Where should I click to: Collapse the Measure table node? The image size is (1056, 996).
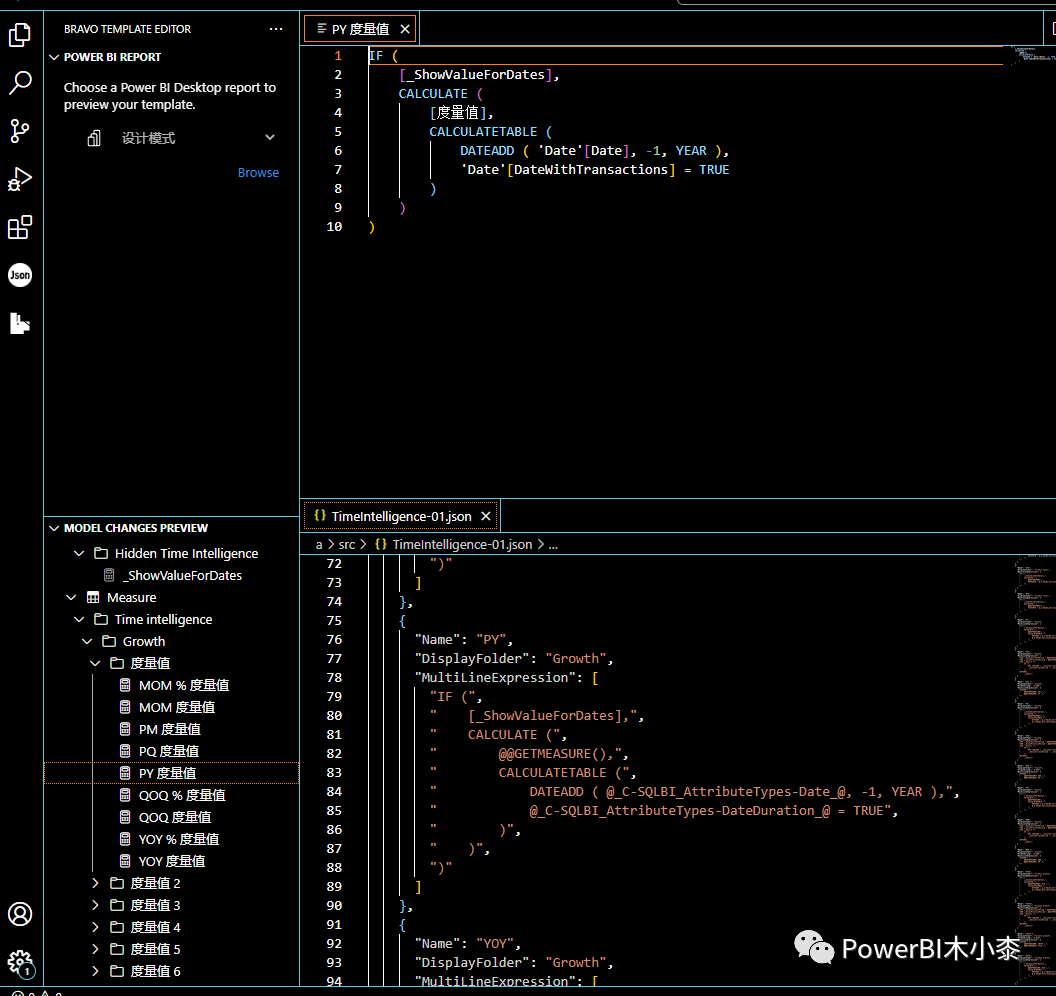pos(71,597)
